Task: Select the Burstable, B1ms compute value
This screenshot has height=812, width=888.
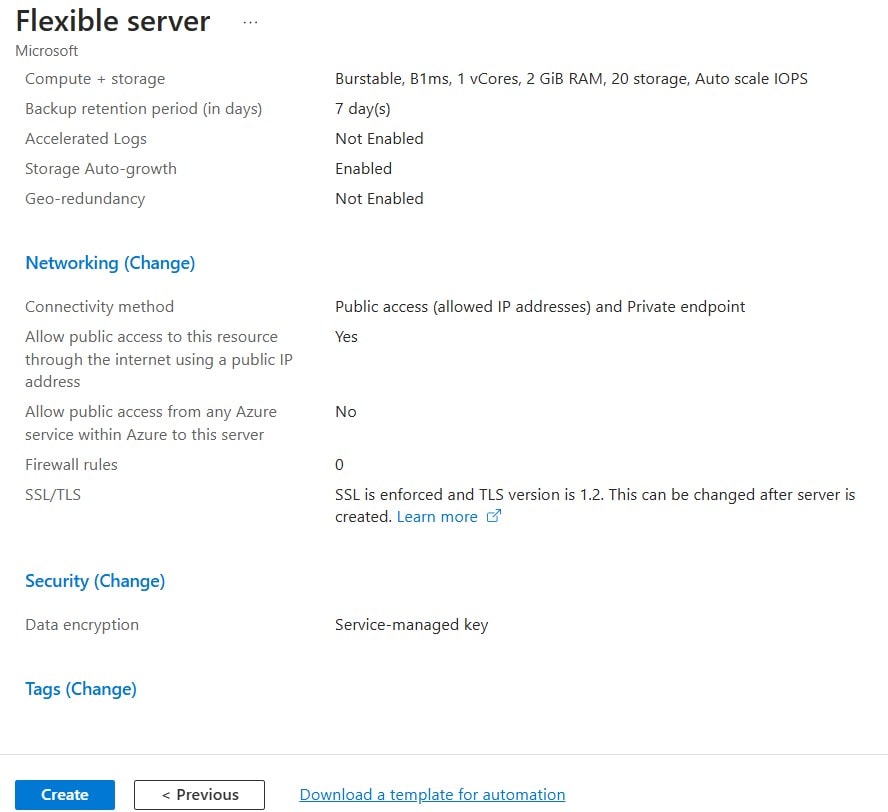Action: 571,79
